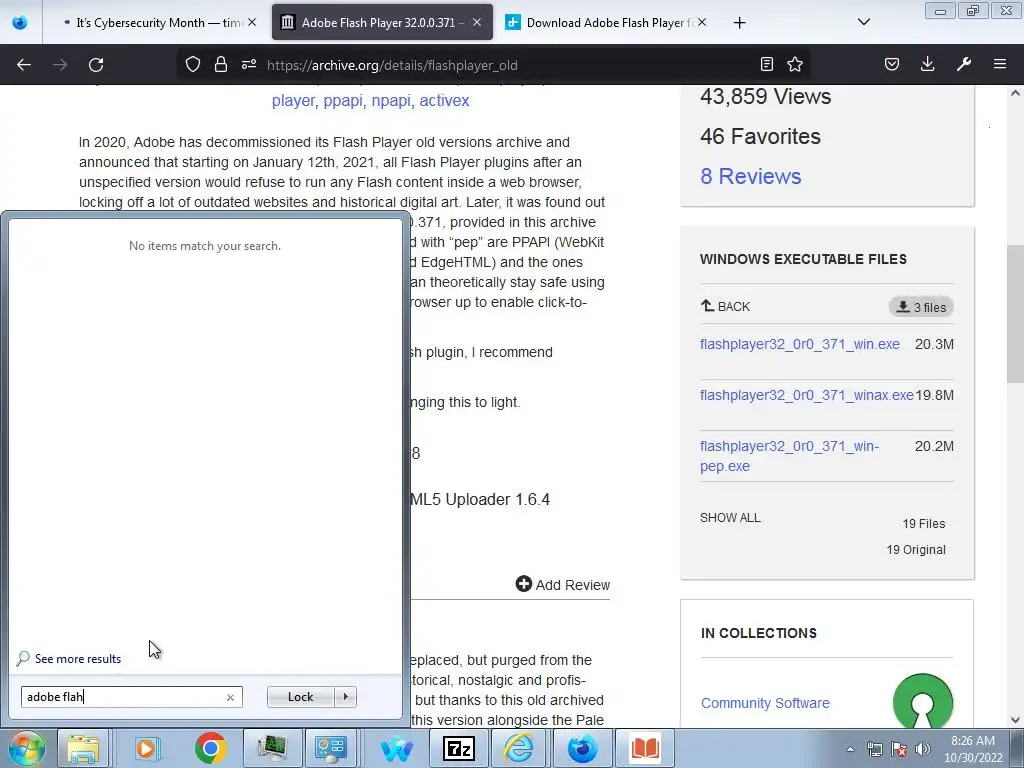Open Action Center flag tray icon

899,749
